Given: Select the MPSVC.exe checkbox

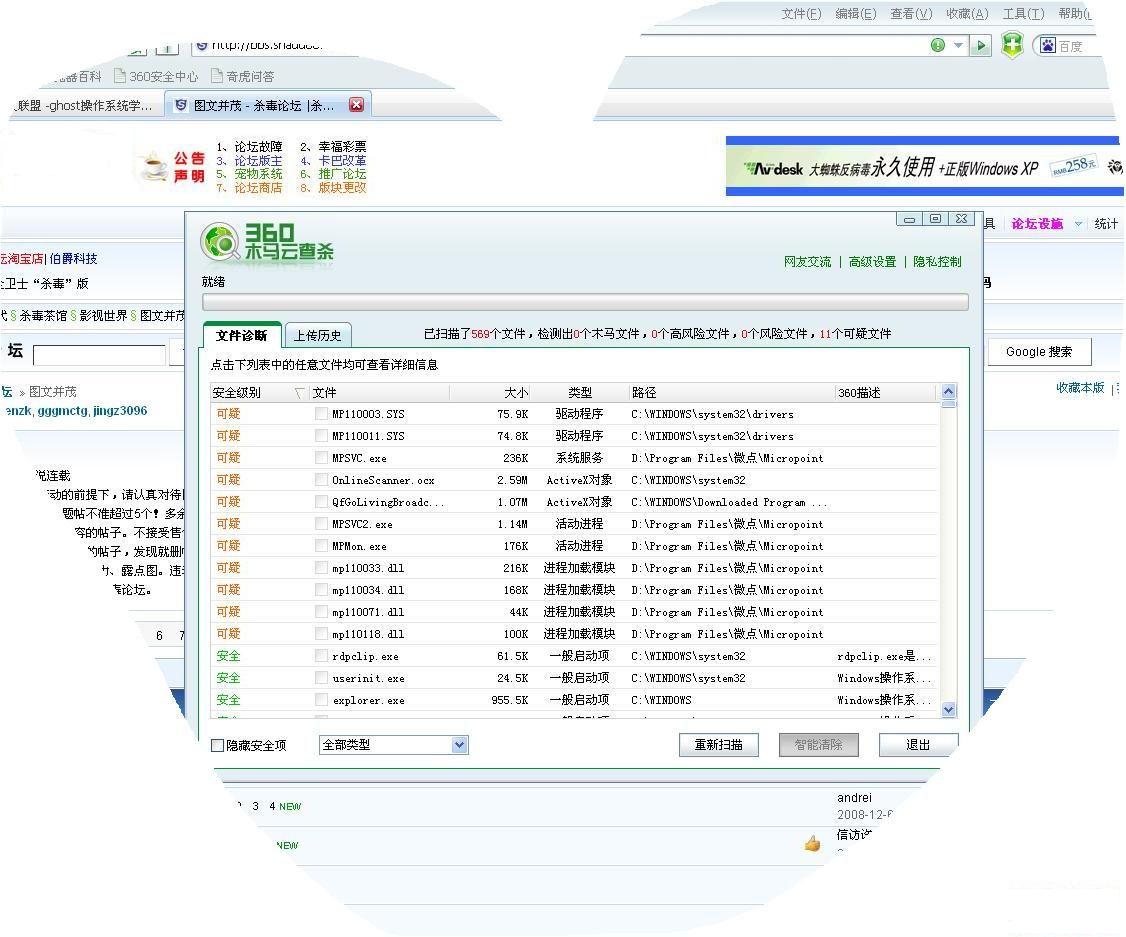Looking at the screenshot, I should 321,457.
